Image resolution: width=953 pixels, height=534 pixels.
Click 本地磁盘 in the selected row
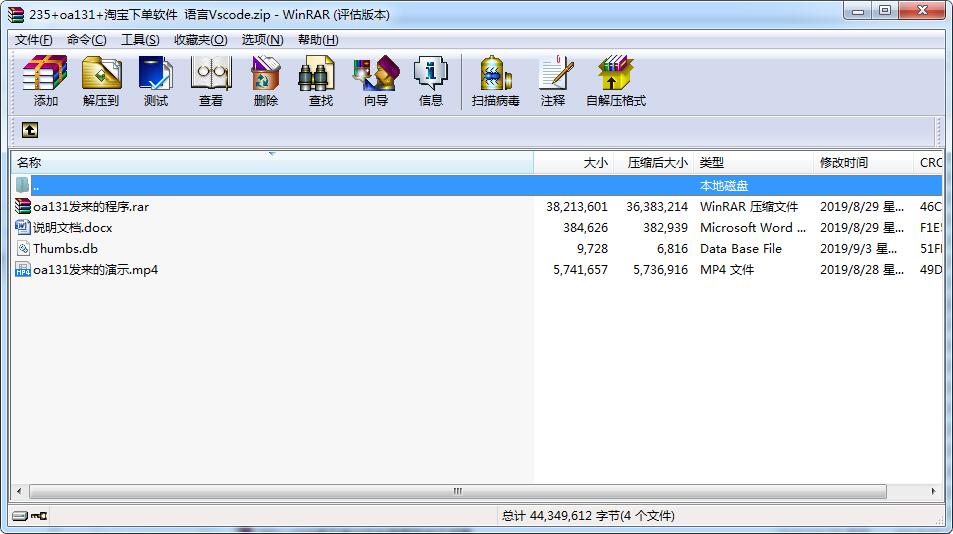(x=724, y=185)
